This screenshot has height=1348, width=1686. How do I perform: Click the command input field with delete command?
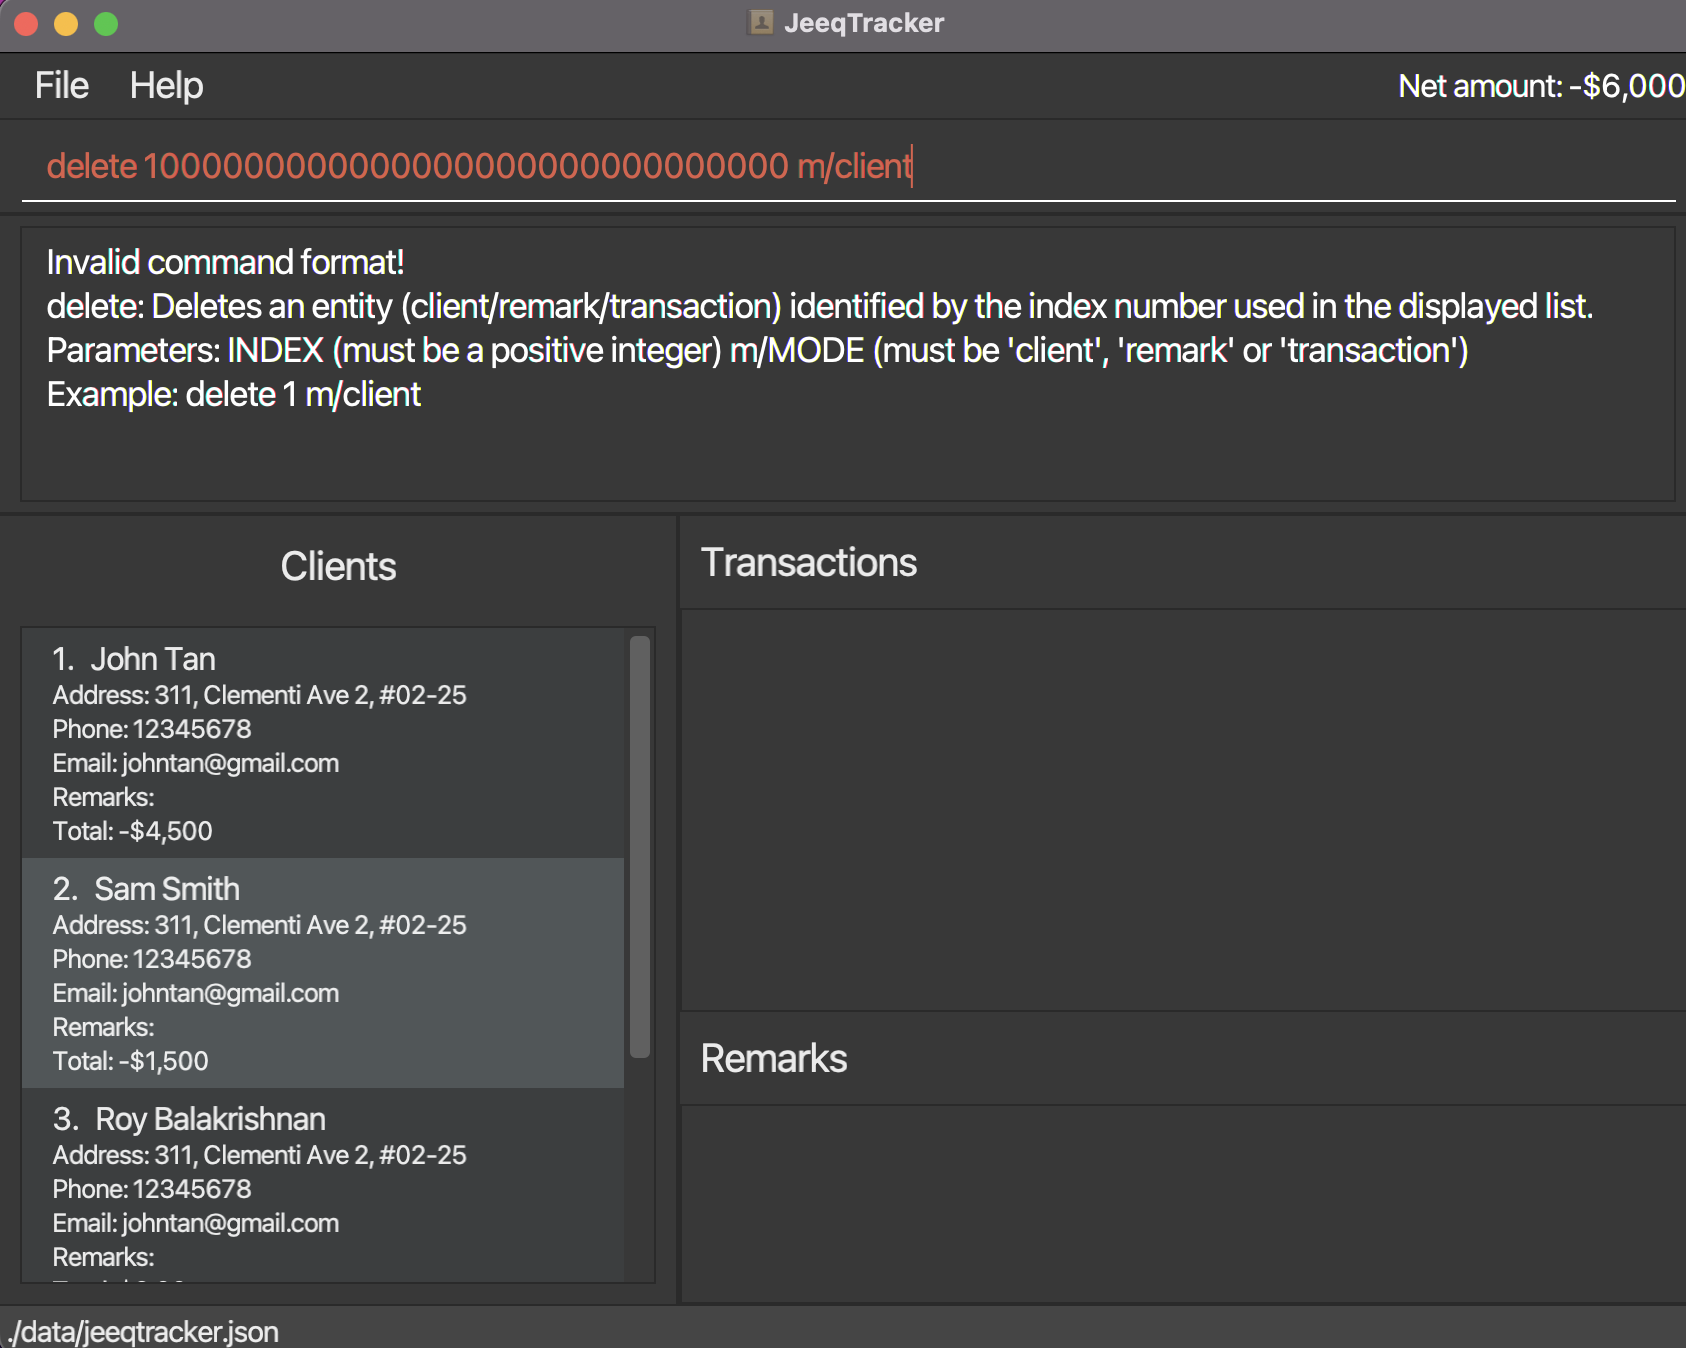(x=848, y=166)
